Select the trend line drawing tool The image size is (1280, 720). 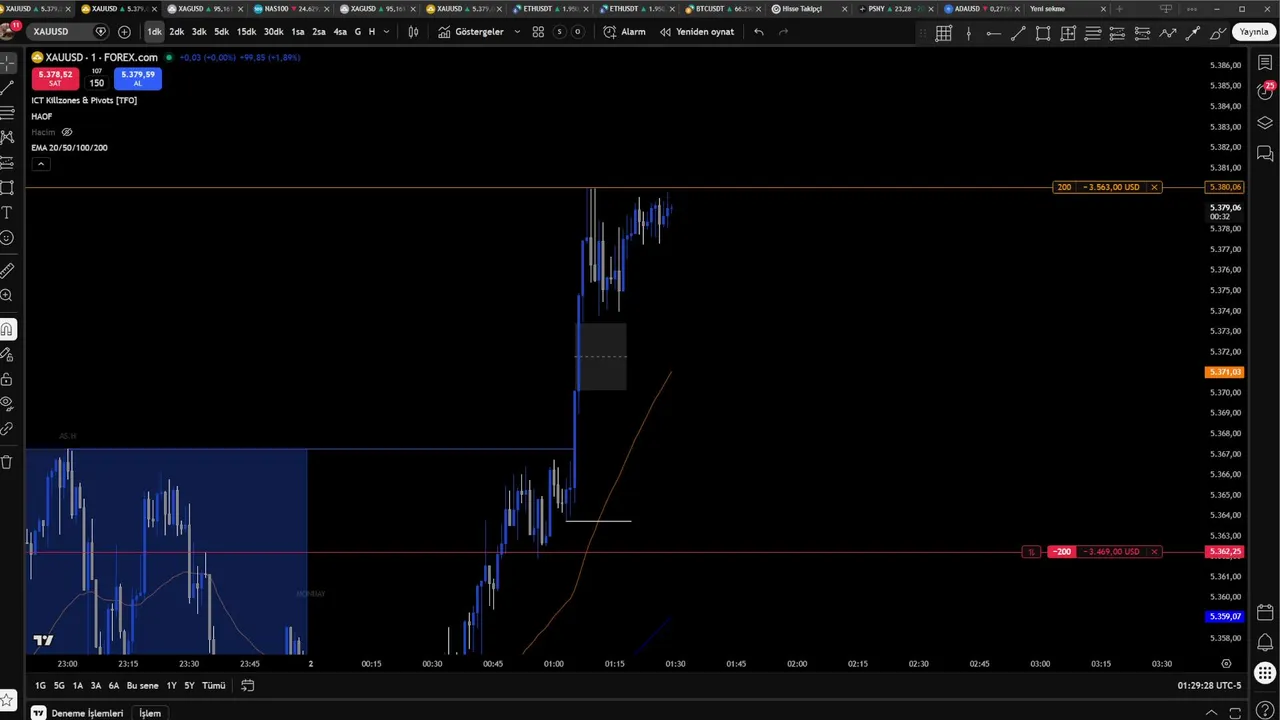tap(6, 87)
